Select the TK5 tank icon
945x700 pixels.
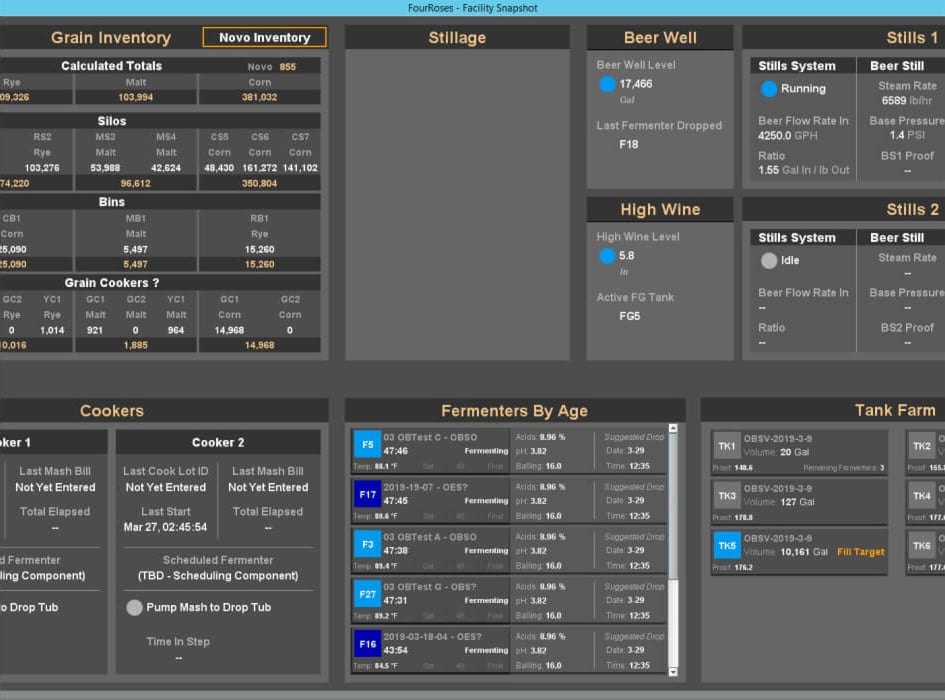(726, 545)
